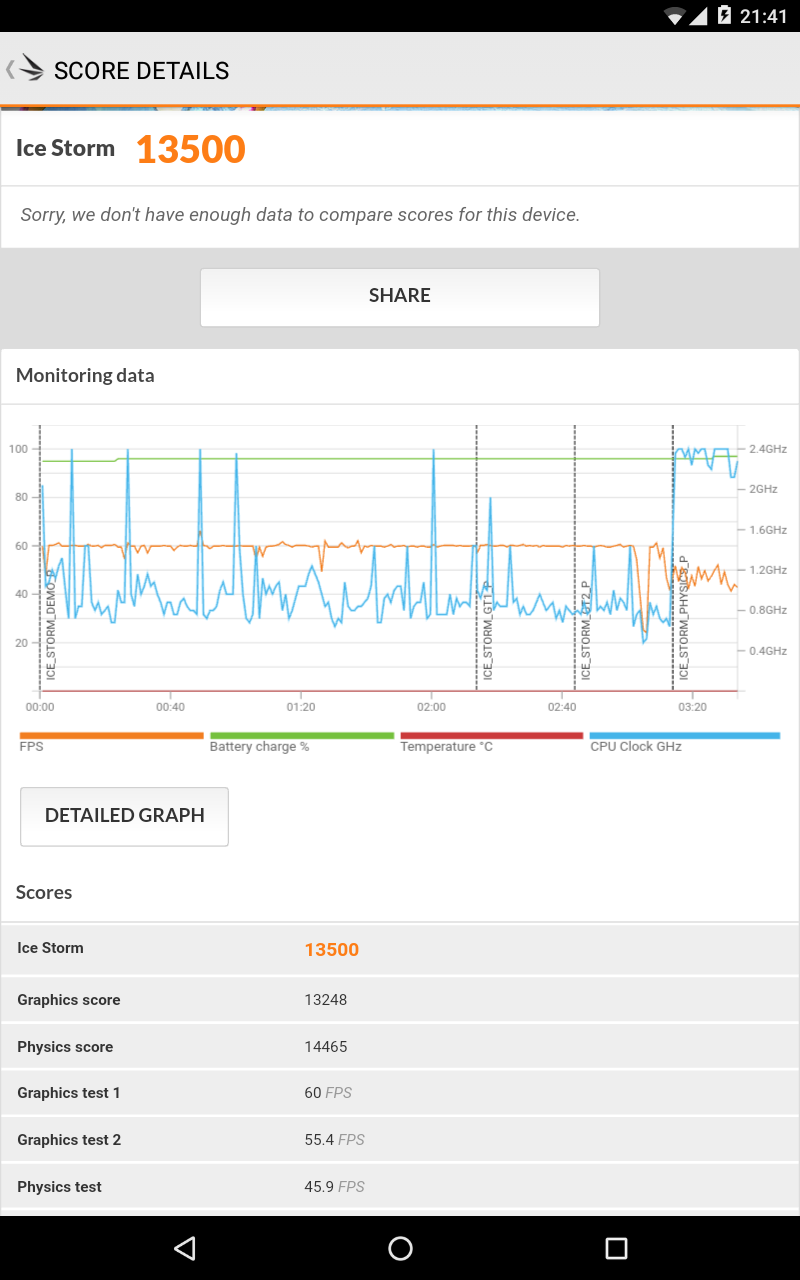The width and height of the screenshot is (800, 1280).
Task: Select the Battery charge % green legend bar
Action: point(302,736)
